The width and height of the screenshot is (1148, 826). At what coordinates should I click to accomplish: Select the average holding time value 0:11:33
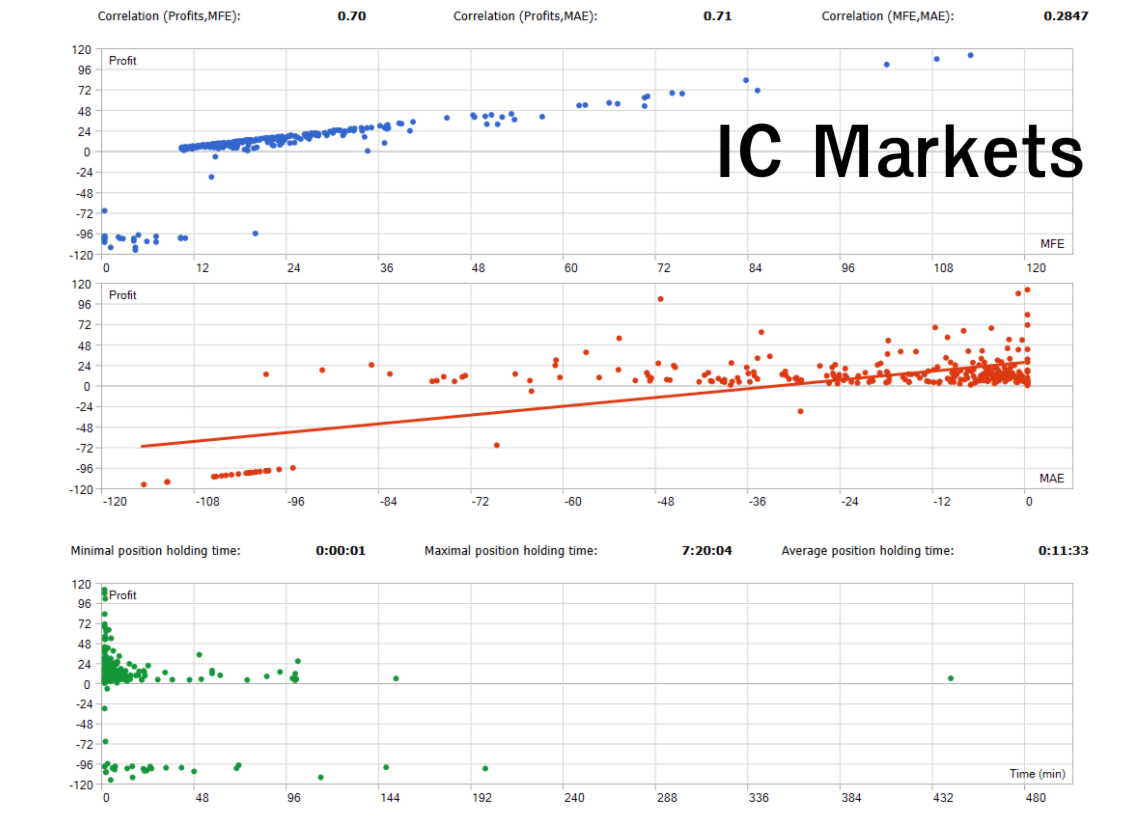(1063, 551)
